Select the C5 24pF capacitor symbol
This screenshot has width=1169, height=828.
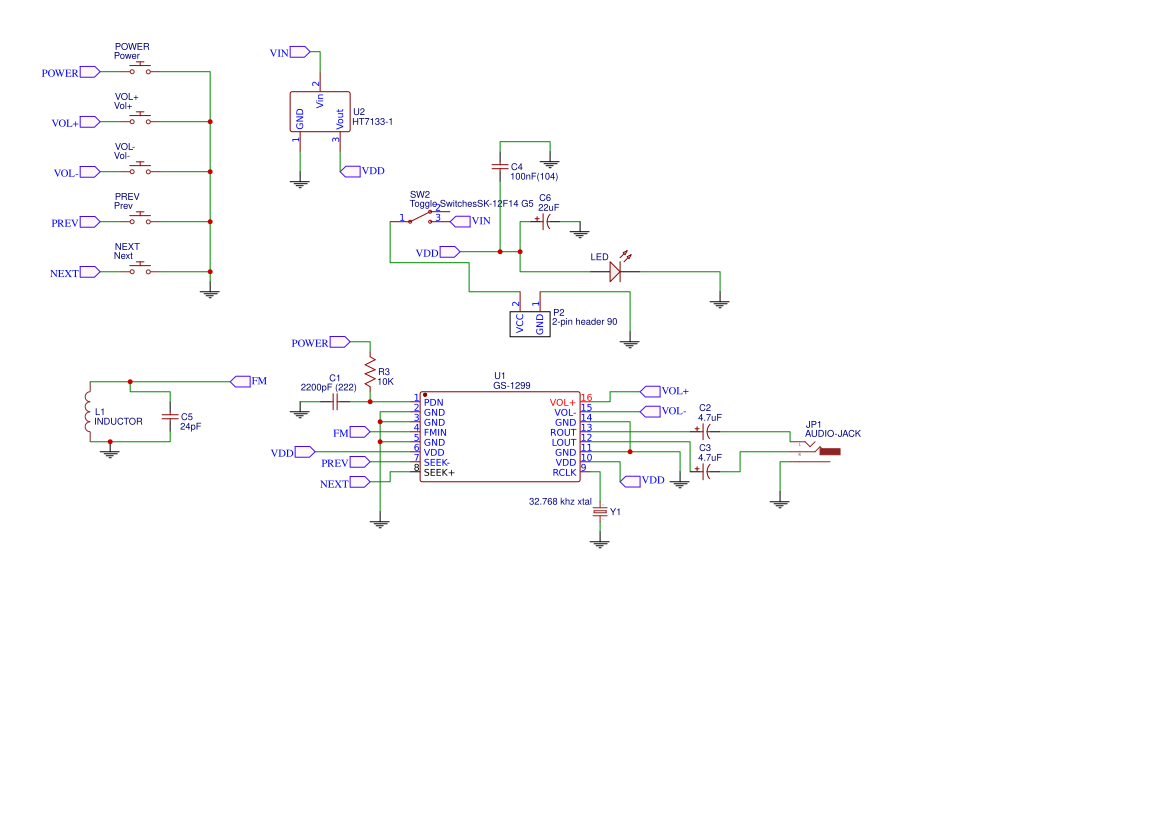[170, 416]
